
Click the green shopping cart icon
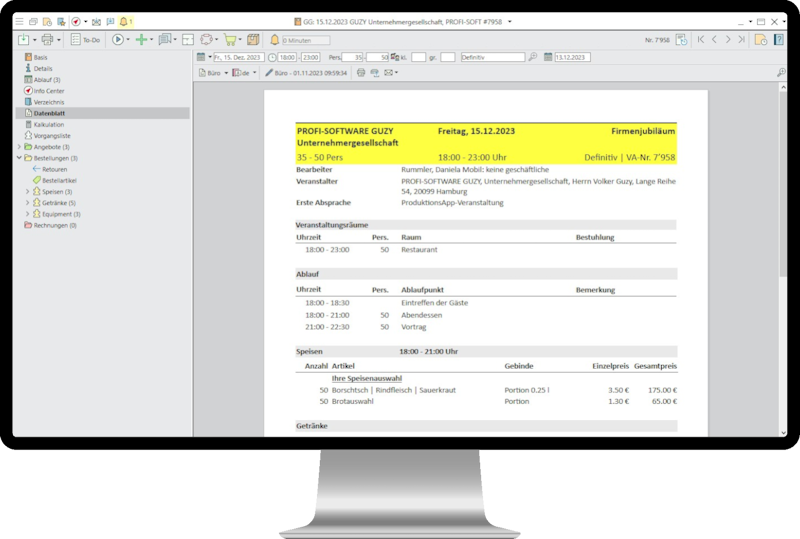click(x=231, y=39)
